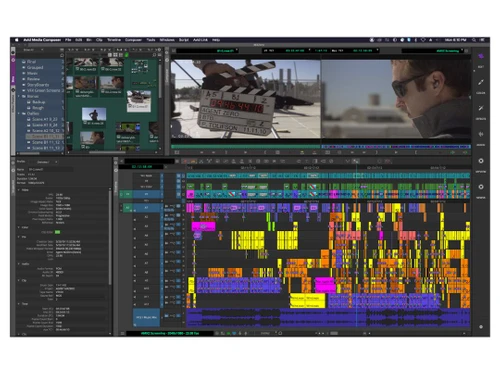Open the Audio workspace icon
This screenshot has width=500, height=375.
click(481, 134)
